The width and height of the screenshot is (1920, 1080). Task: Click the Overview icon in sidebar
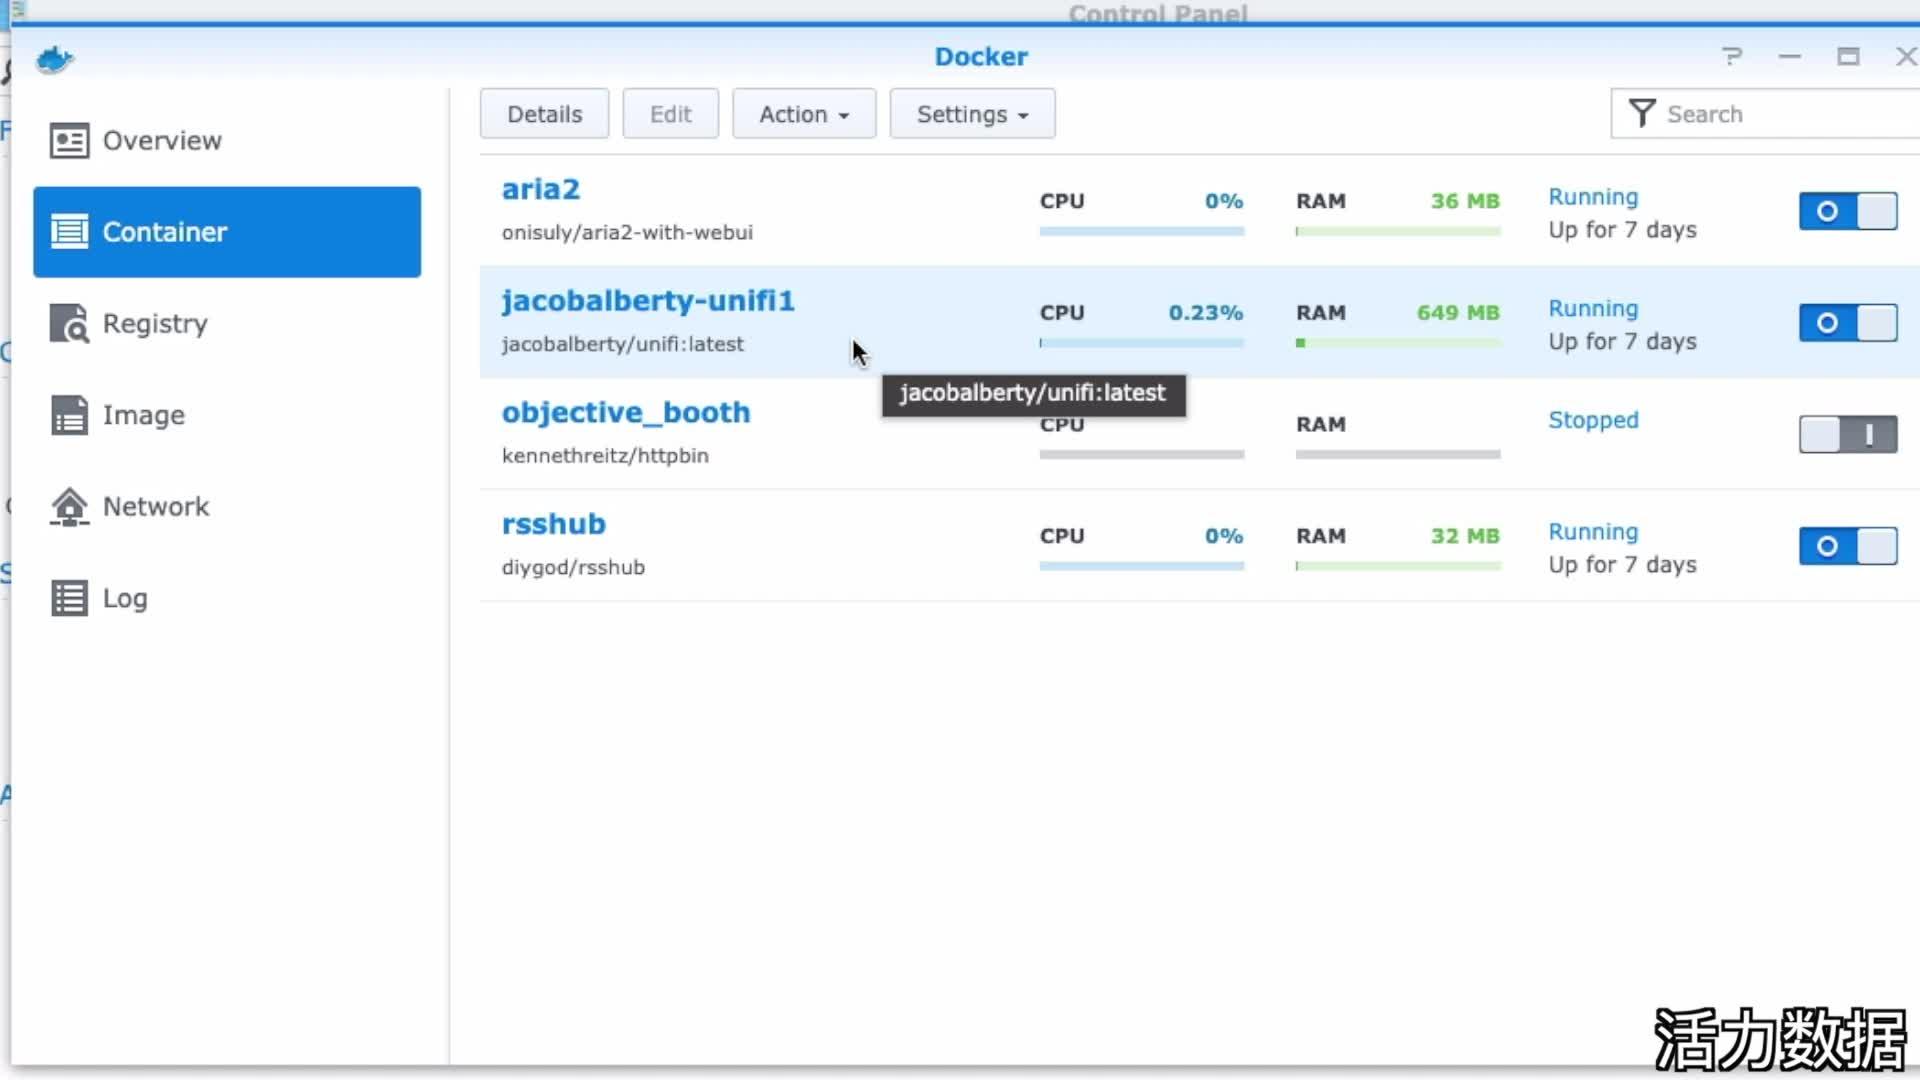tap(69, 140)
